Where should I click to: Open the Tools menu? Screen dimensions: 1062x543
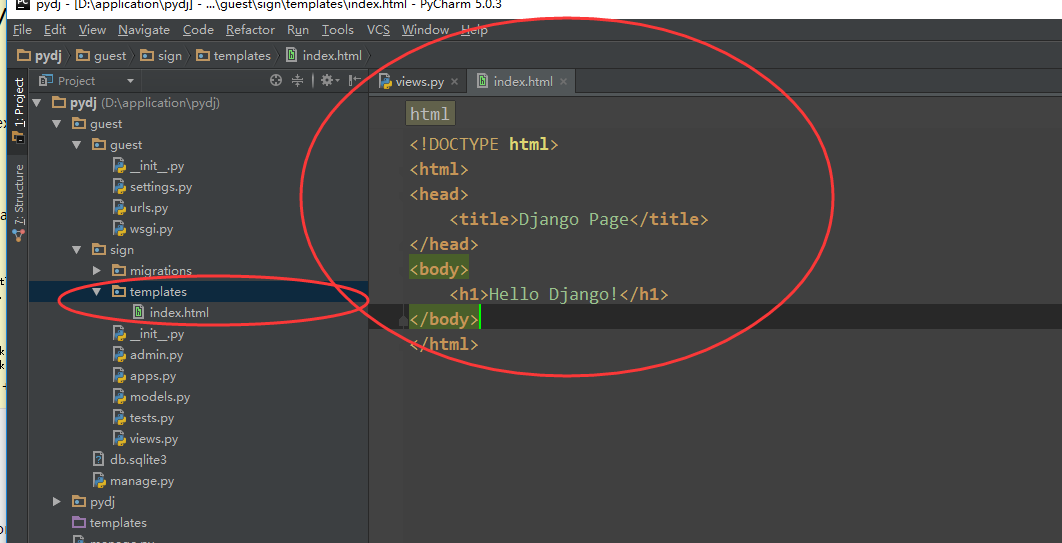point(337,30)
